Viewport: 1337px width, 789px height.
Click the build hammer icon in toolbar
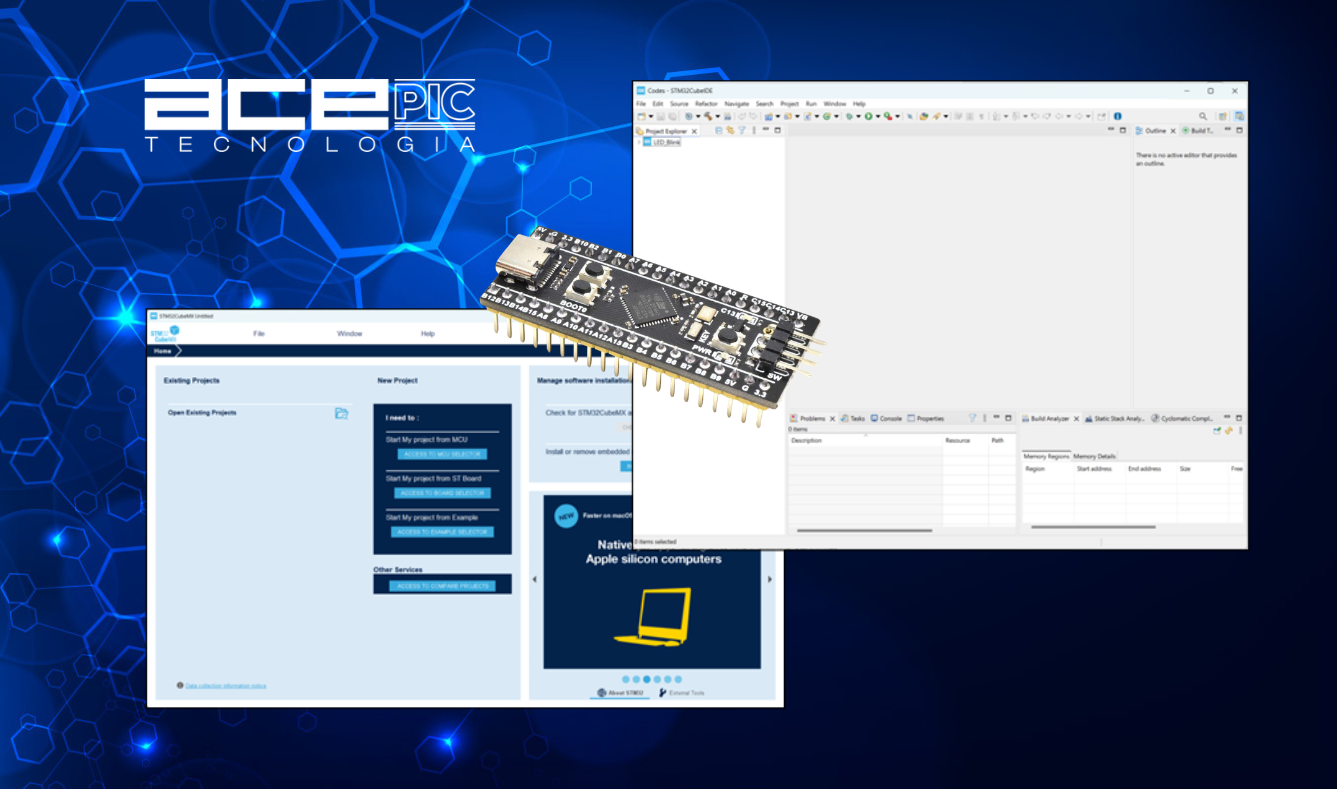coord(706,117)
